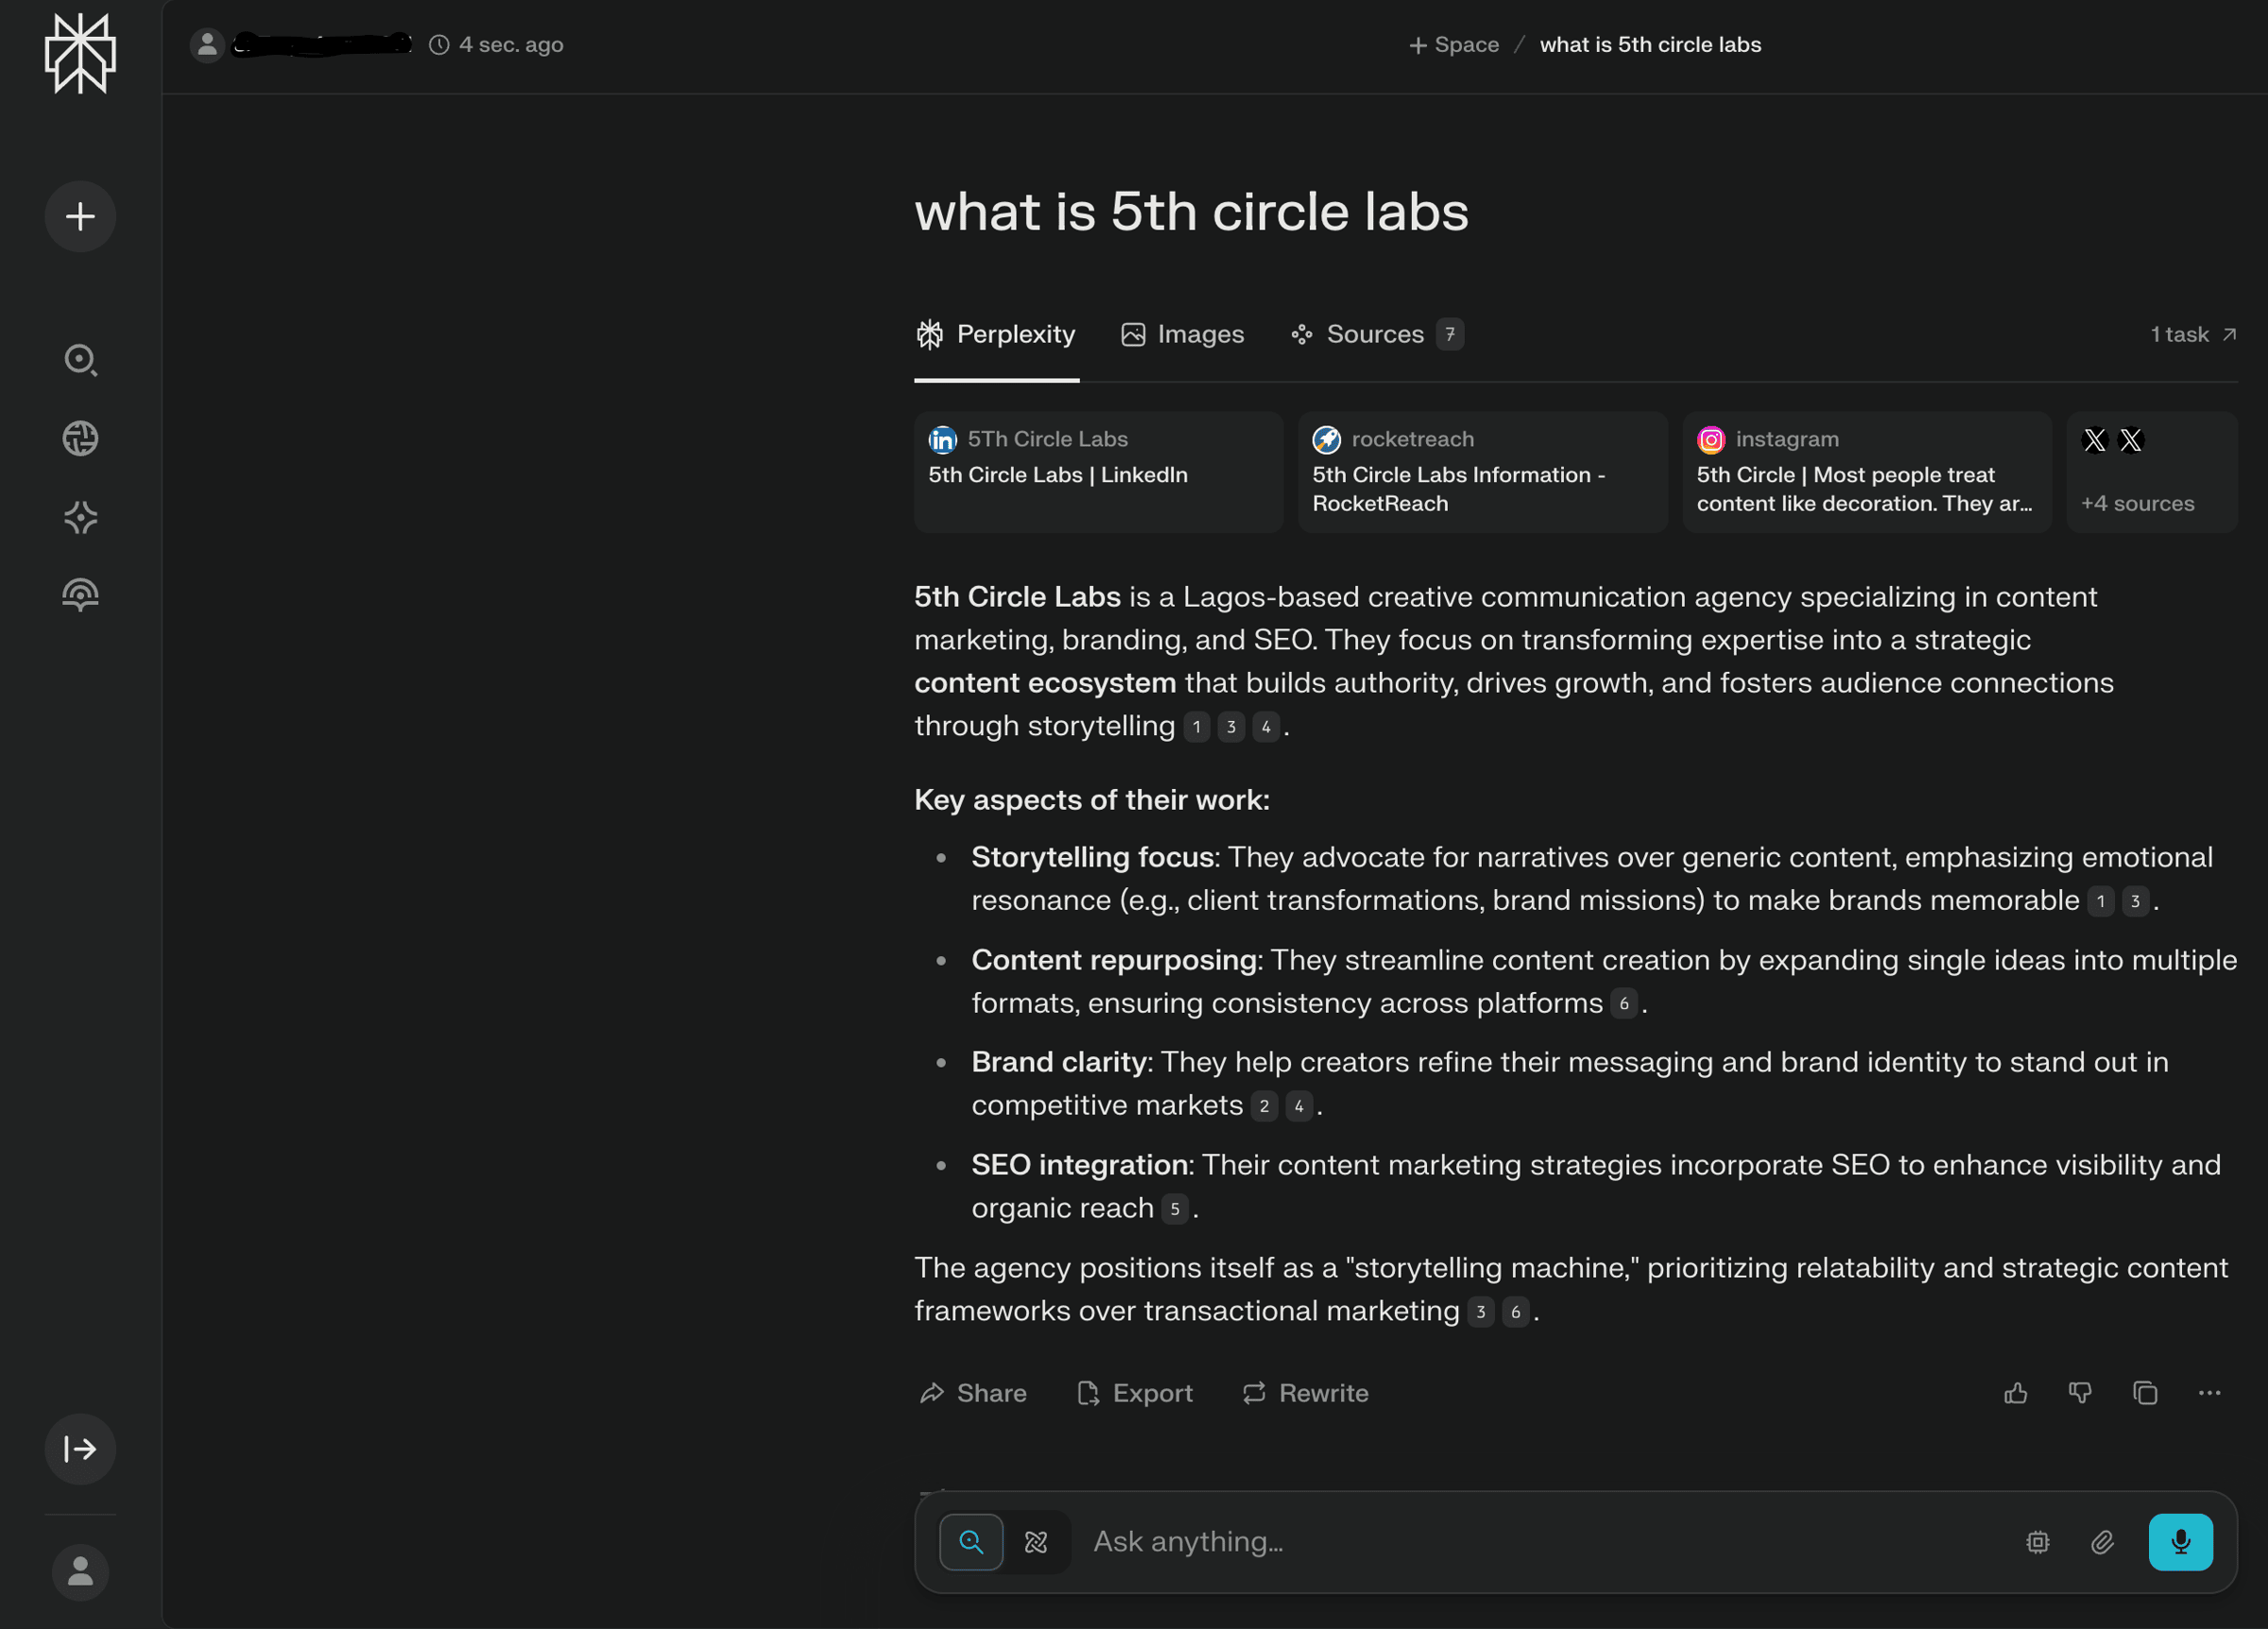The width and height of the screenshot is (2268, 1629).
Task: Add thread to a Space
Action: [1453, 45]
